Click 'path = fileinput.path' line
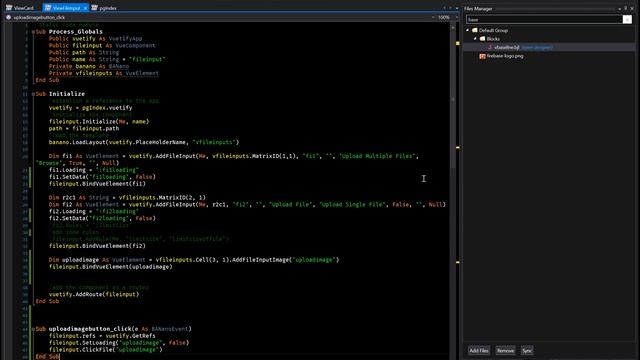Viewport: 640px width, 360px height. click(x=84, y=129)
